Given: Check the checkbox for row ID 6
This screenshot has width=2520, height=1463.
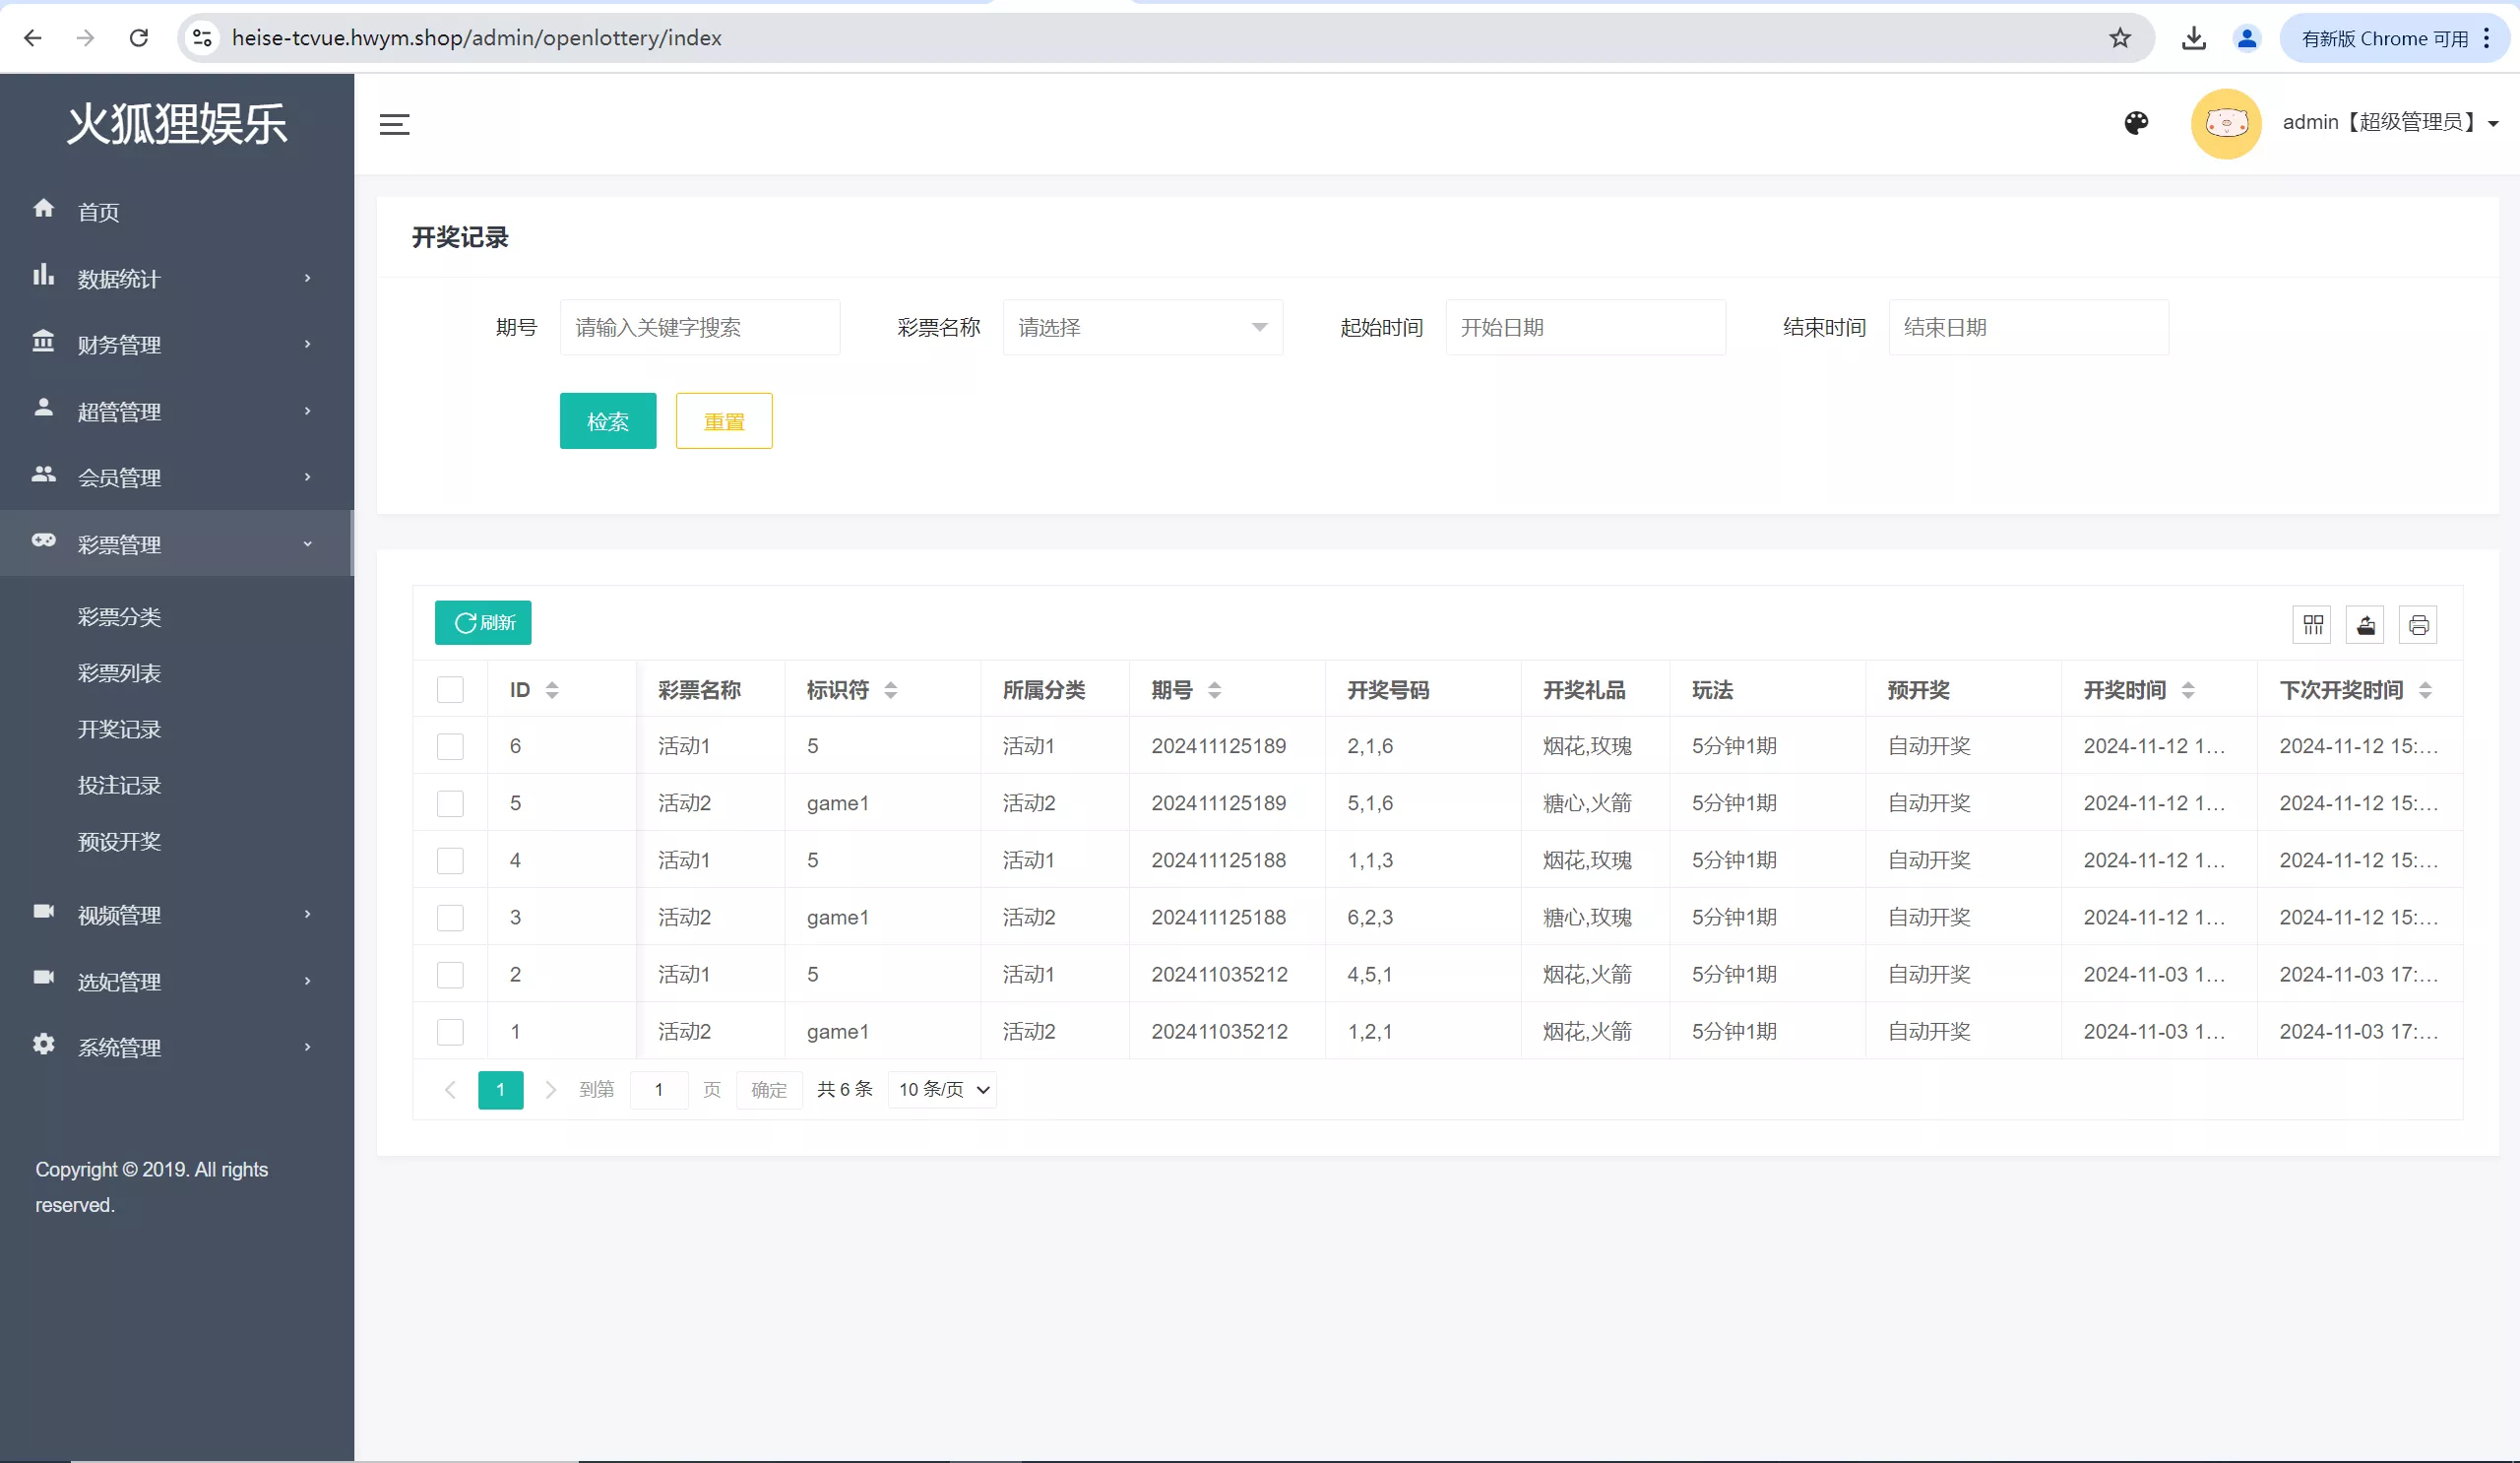Looking at the screenshot, I should [451, 746].
